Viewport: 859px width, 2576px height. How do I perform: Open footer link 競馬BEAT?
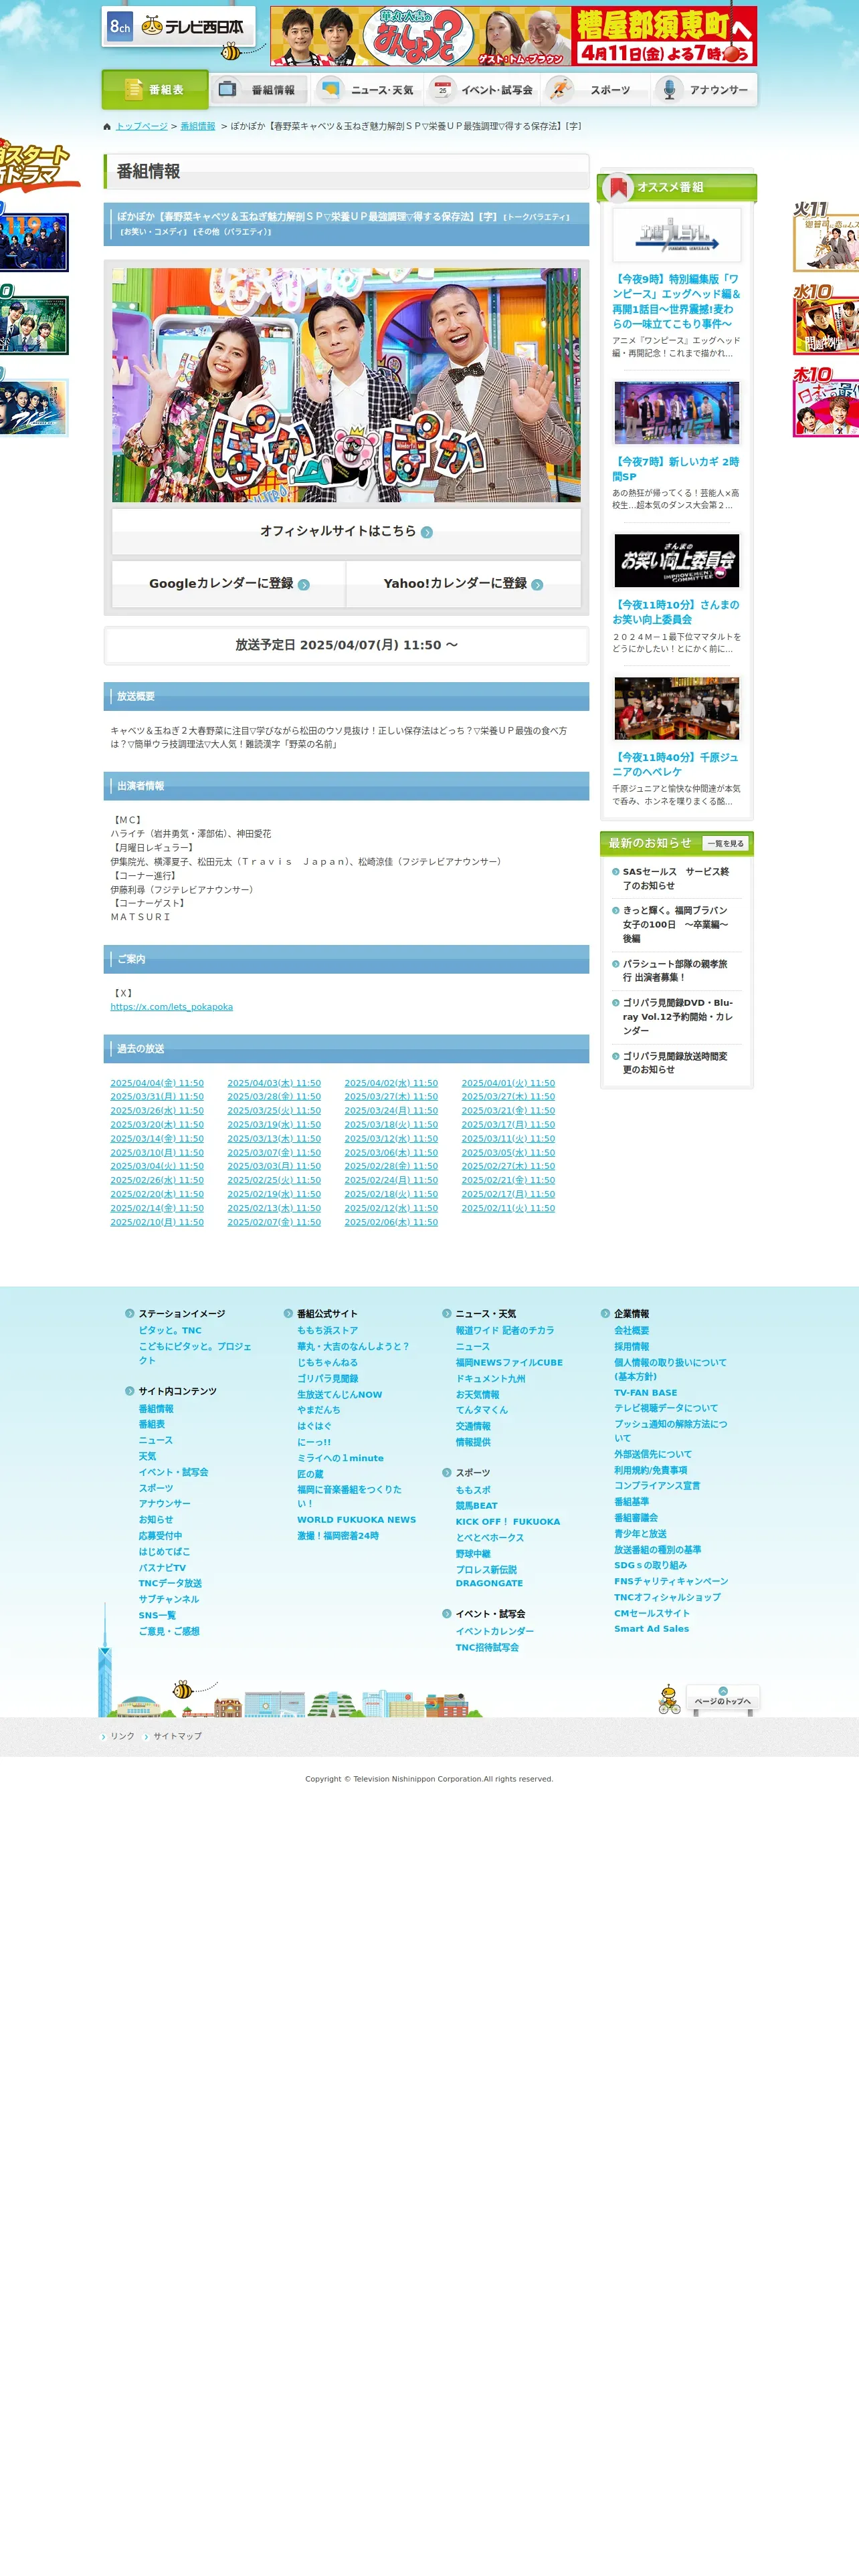pyautogui.click(x=476, y=1506)
